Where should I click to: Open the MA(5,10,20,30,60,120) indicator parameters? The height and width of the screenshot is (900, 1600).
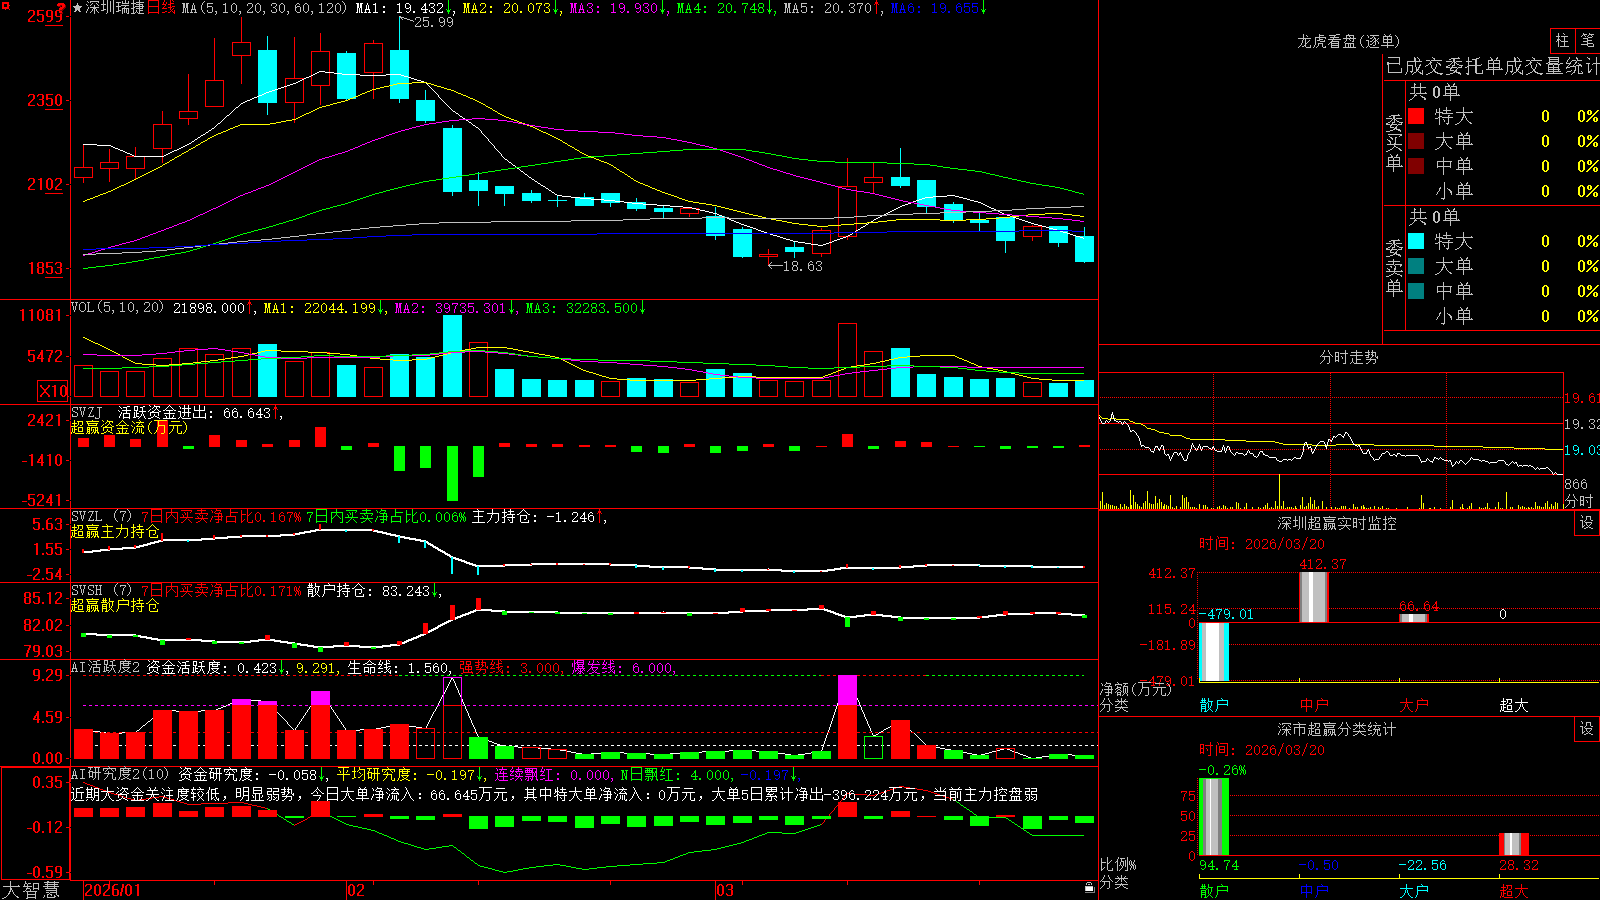coord(264,8)
